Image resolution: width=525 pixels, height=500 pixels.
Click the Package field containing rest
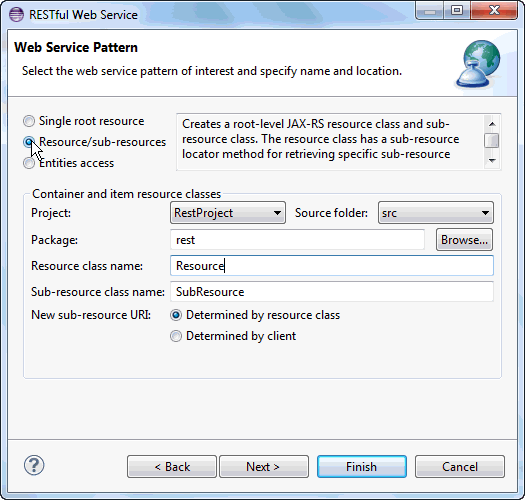pyautogui.click(x=297, y=240)
